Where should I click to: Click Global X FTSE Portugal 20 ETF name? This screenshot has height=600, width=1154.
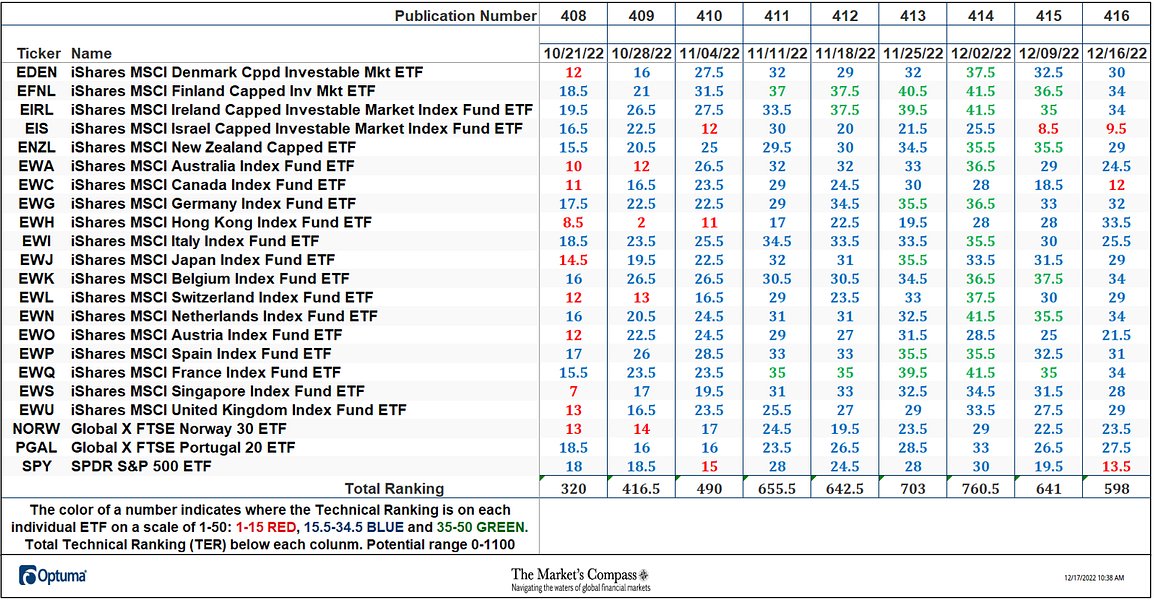(x=183, y=448)
